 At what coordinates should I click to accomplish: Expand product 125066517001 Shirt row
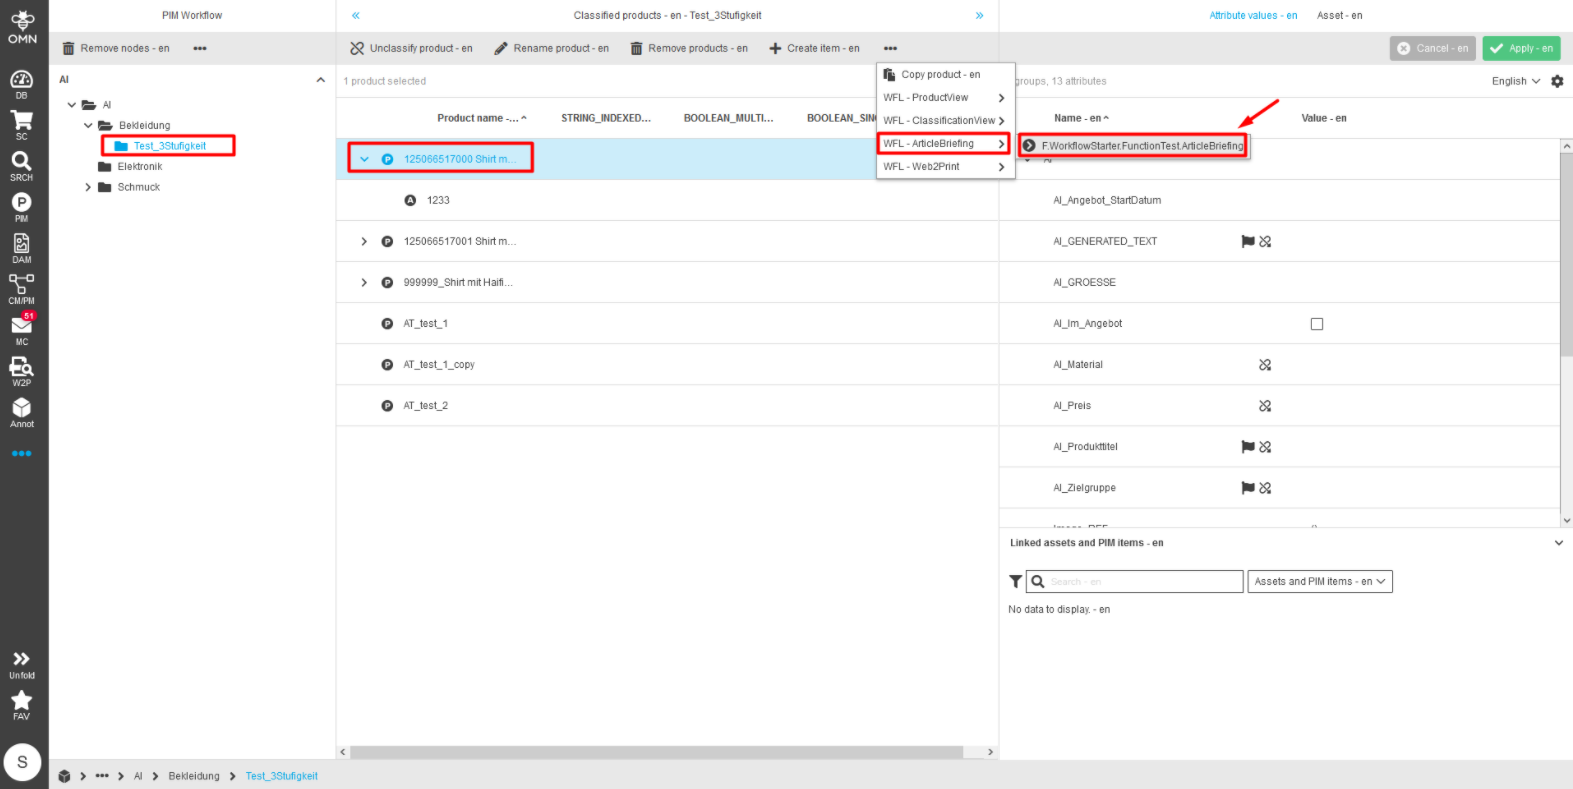364,241
